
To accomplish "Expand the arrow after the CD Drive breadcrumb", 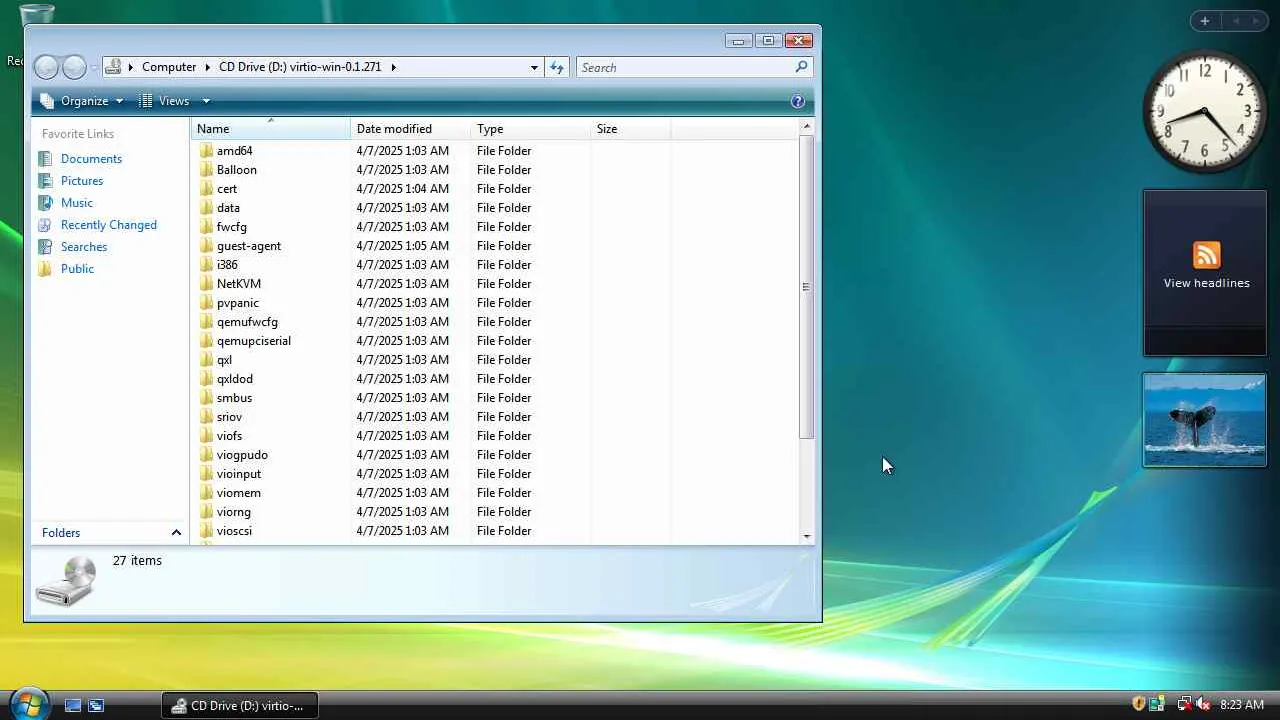I will (x=393, y=67).
